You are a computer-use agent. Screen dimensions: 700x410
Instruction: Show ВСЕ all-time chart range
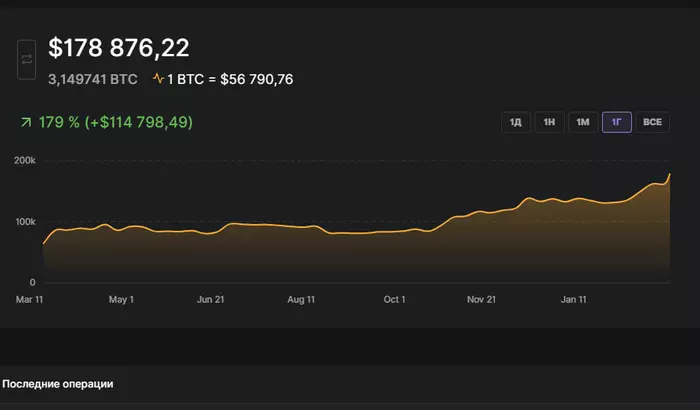pyautogui.click(x=652, y=122)
